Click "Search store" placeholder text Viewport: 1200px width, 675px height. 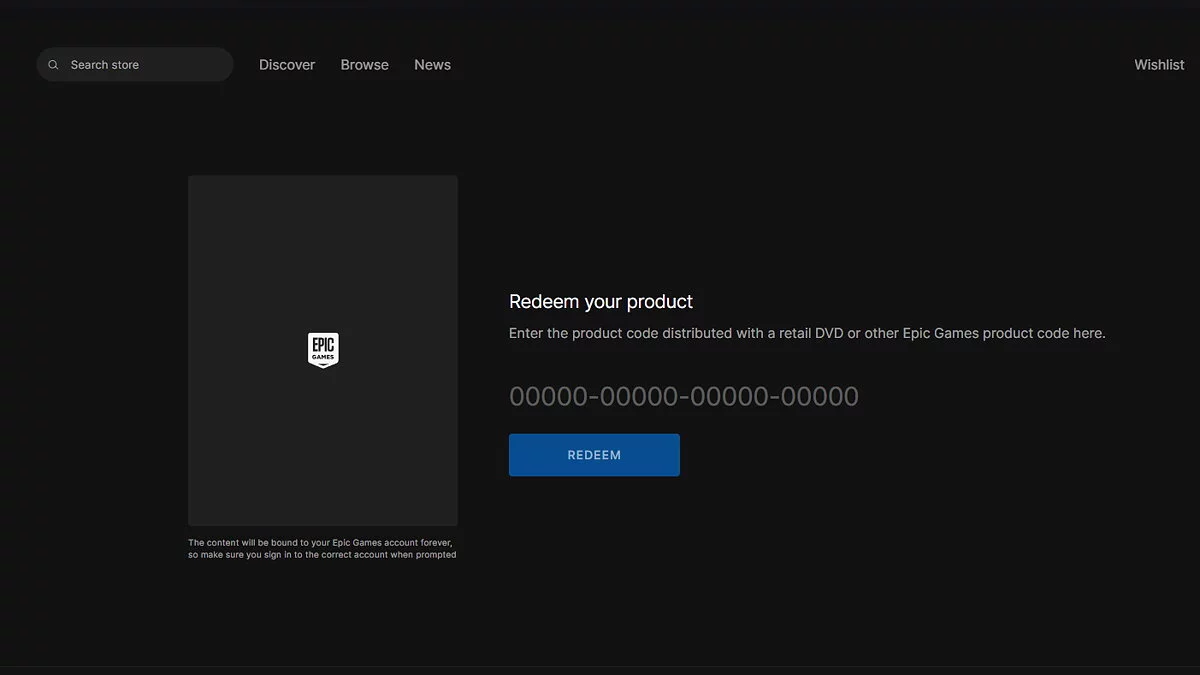tap(105, 65)
